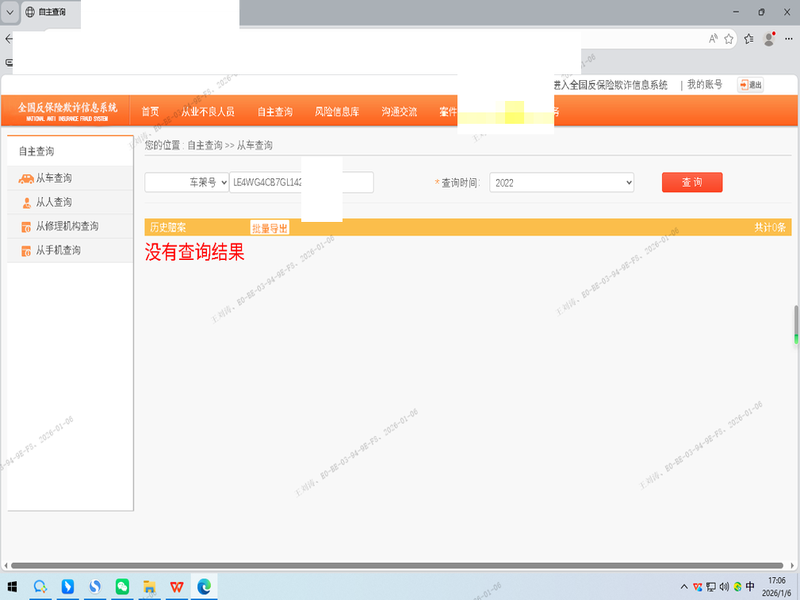The image size is (800, 600).
Task: Open the browser collections icon
Action: click(x=748, y=39)
